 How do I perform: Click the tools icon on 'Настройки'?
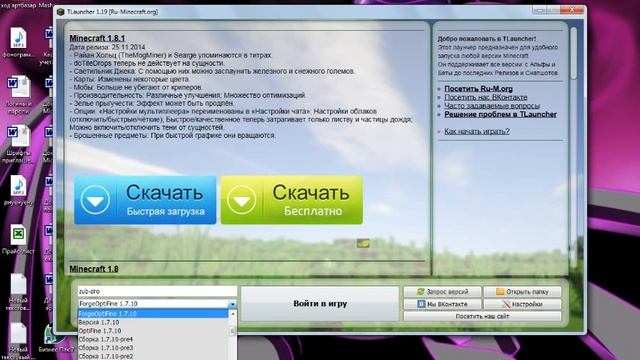(507, 304)
